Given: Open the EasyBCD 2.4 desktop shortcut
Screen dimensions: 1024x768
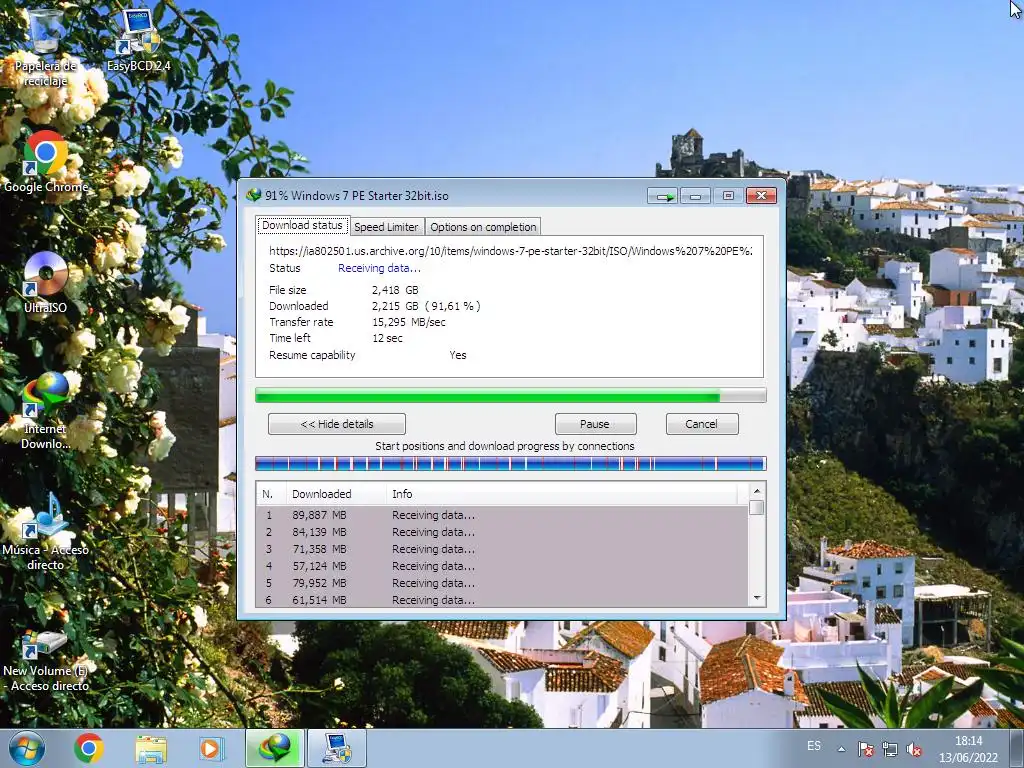Looking at the screenshot, I should 138,40.
